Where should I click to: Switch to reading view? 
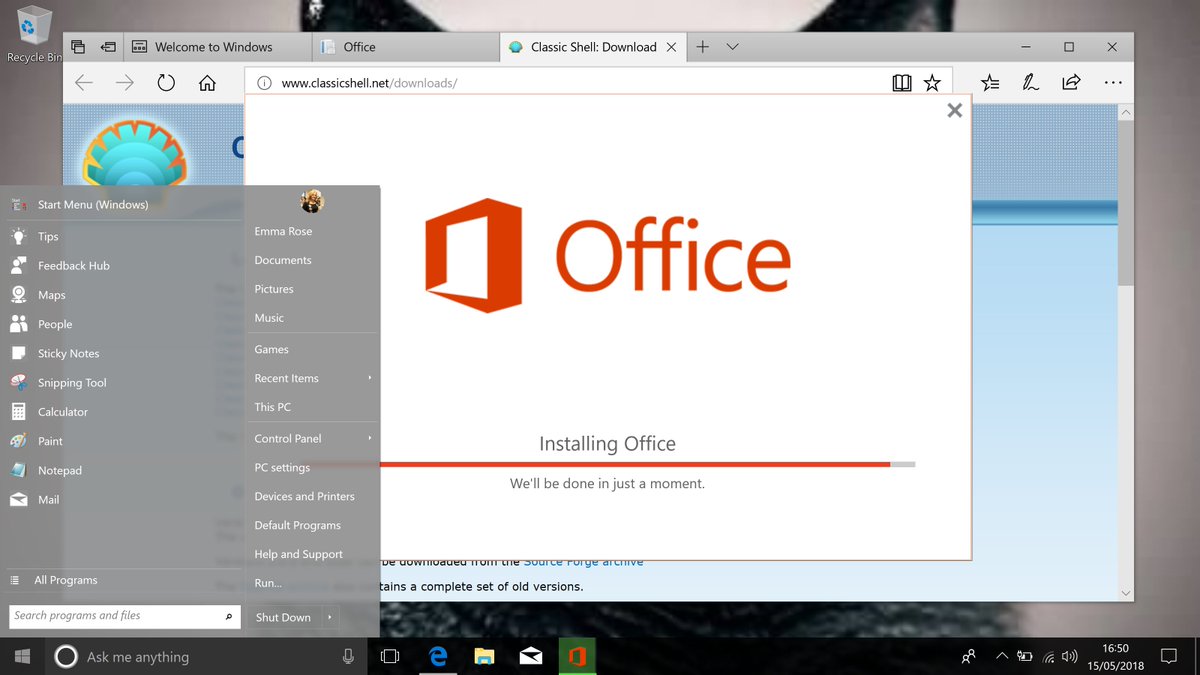click(902, 83)
